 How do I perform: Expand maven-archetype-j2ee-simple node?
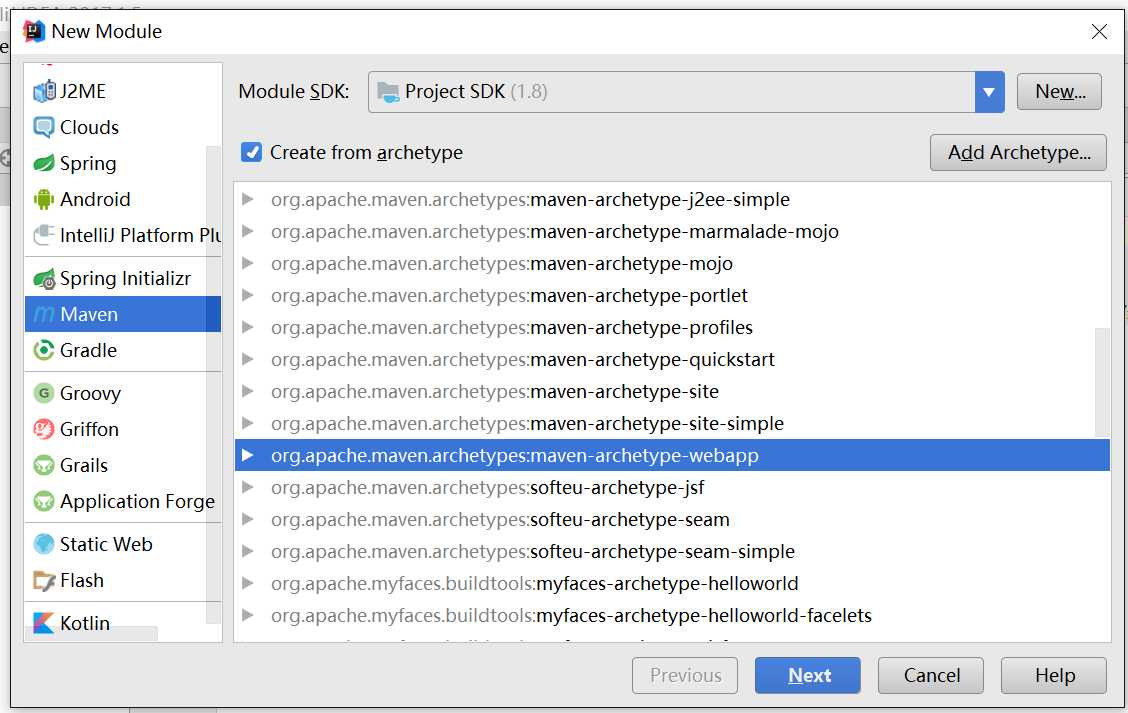(247, 199)
